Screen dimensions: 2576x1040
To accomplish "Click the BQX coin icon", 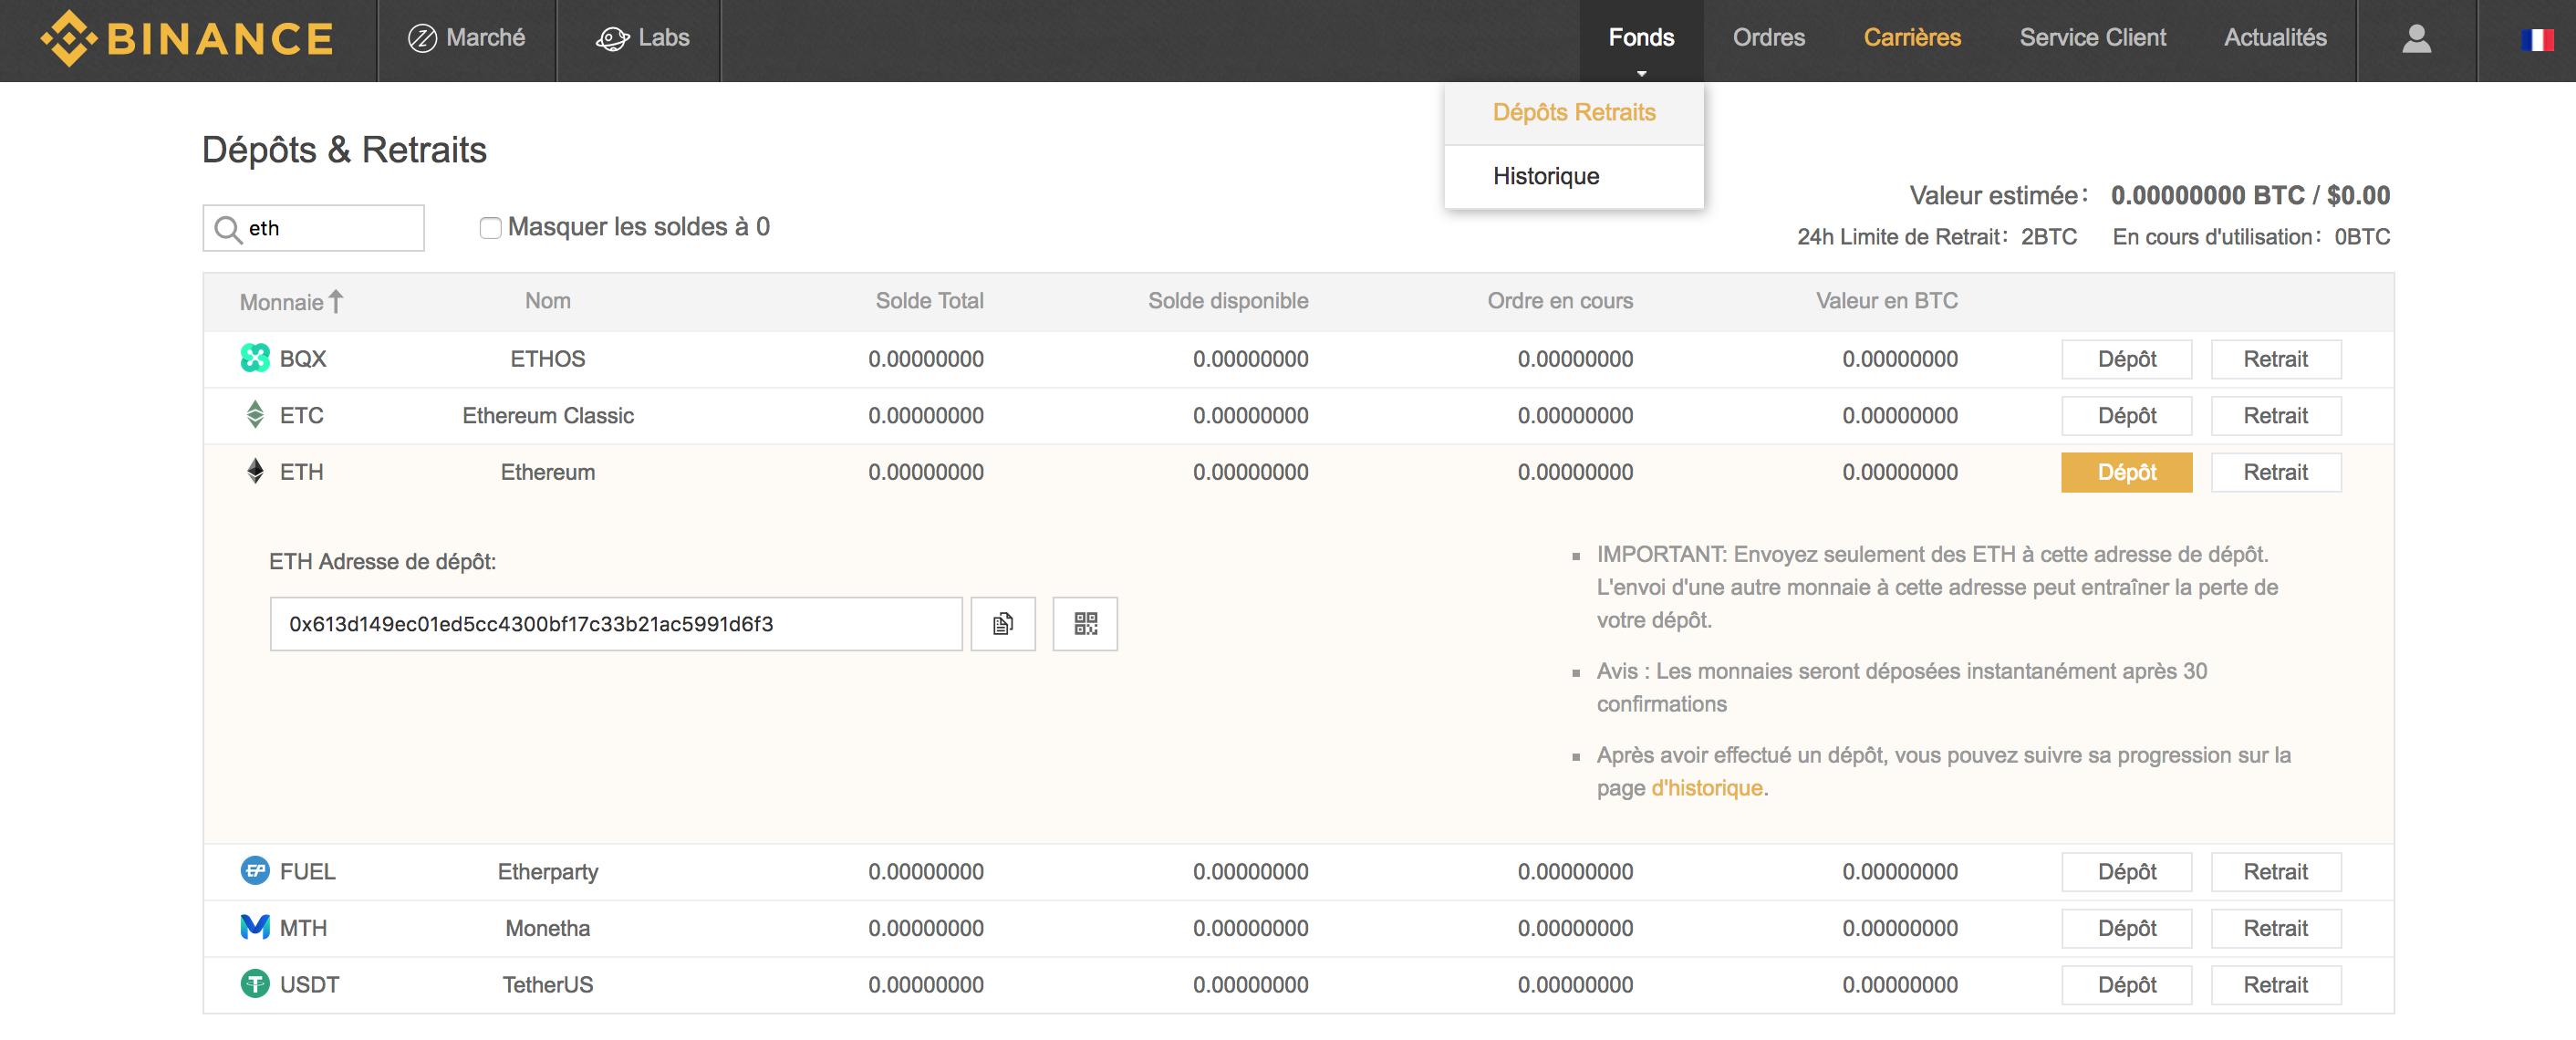I will click(255, 358).
